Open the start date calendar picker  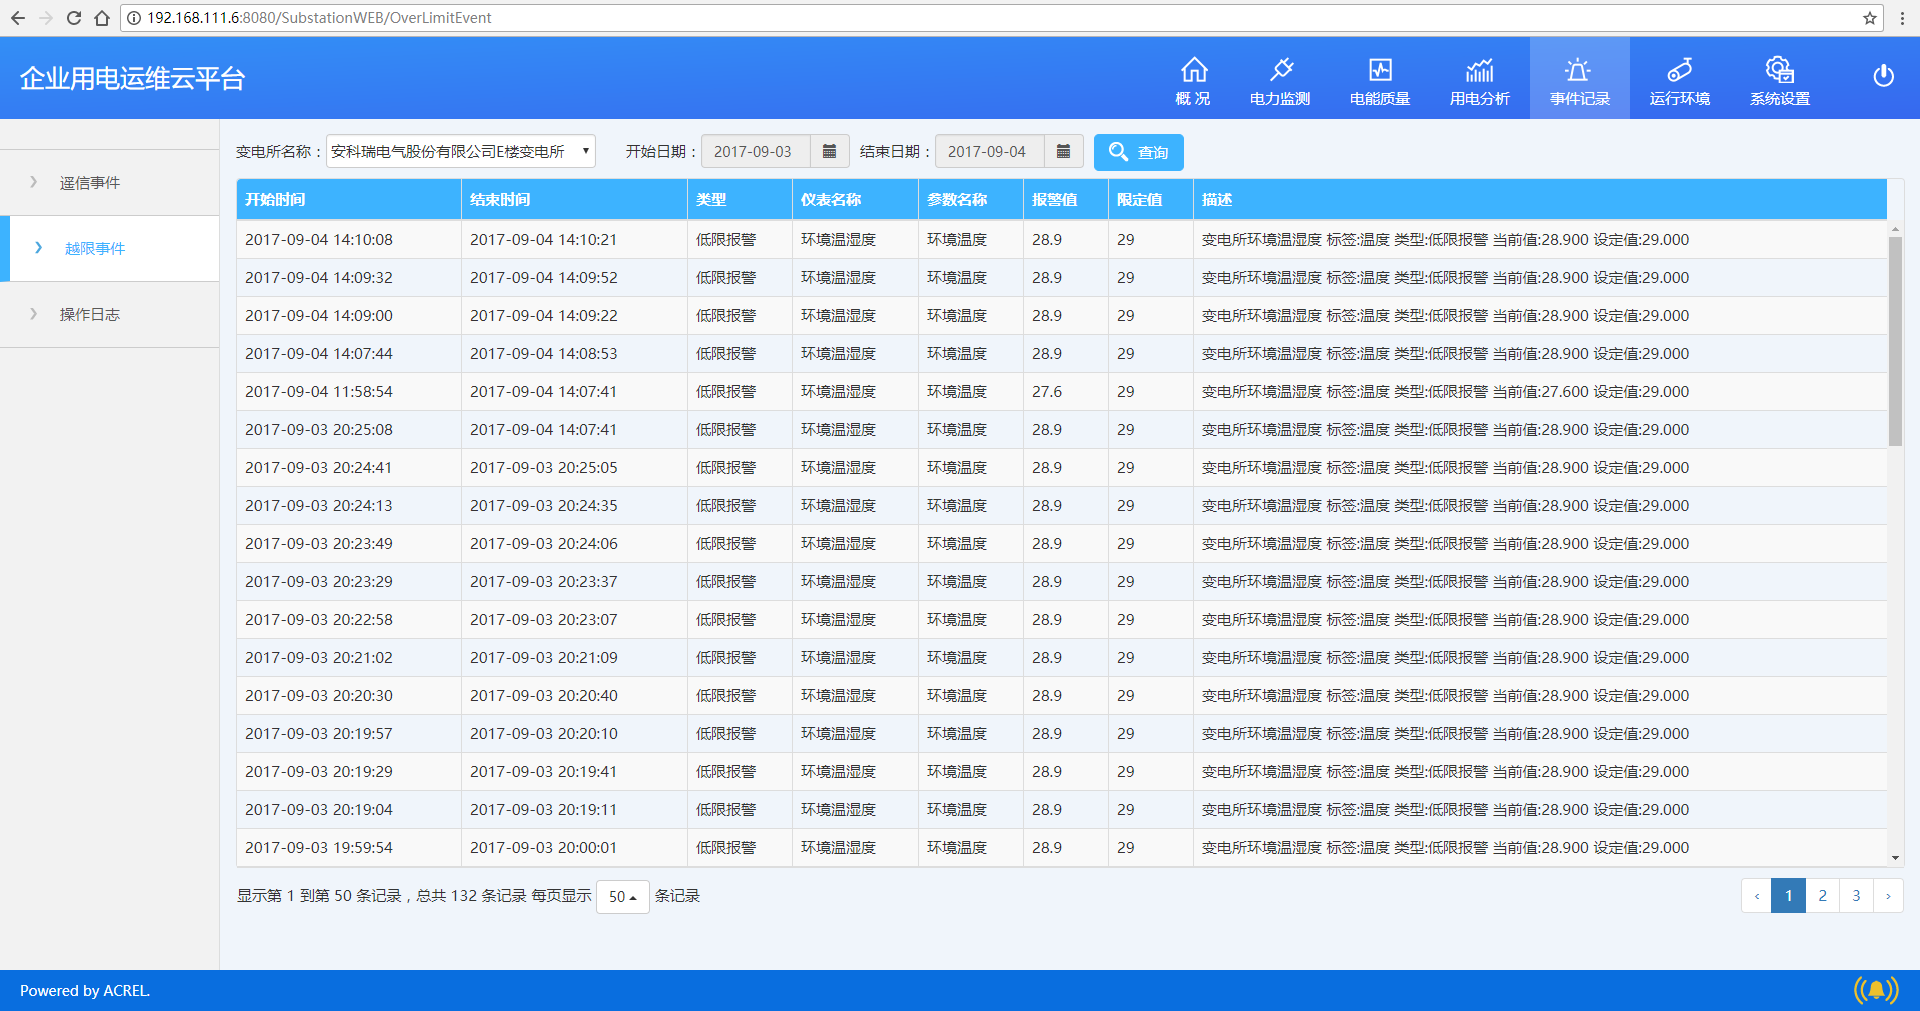[x=829, y=152]
